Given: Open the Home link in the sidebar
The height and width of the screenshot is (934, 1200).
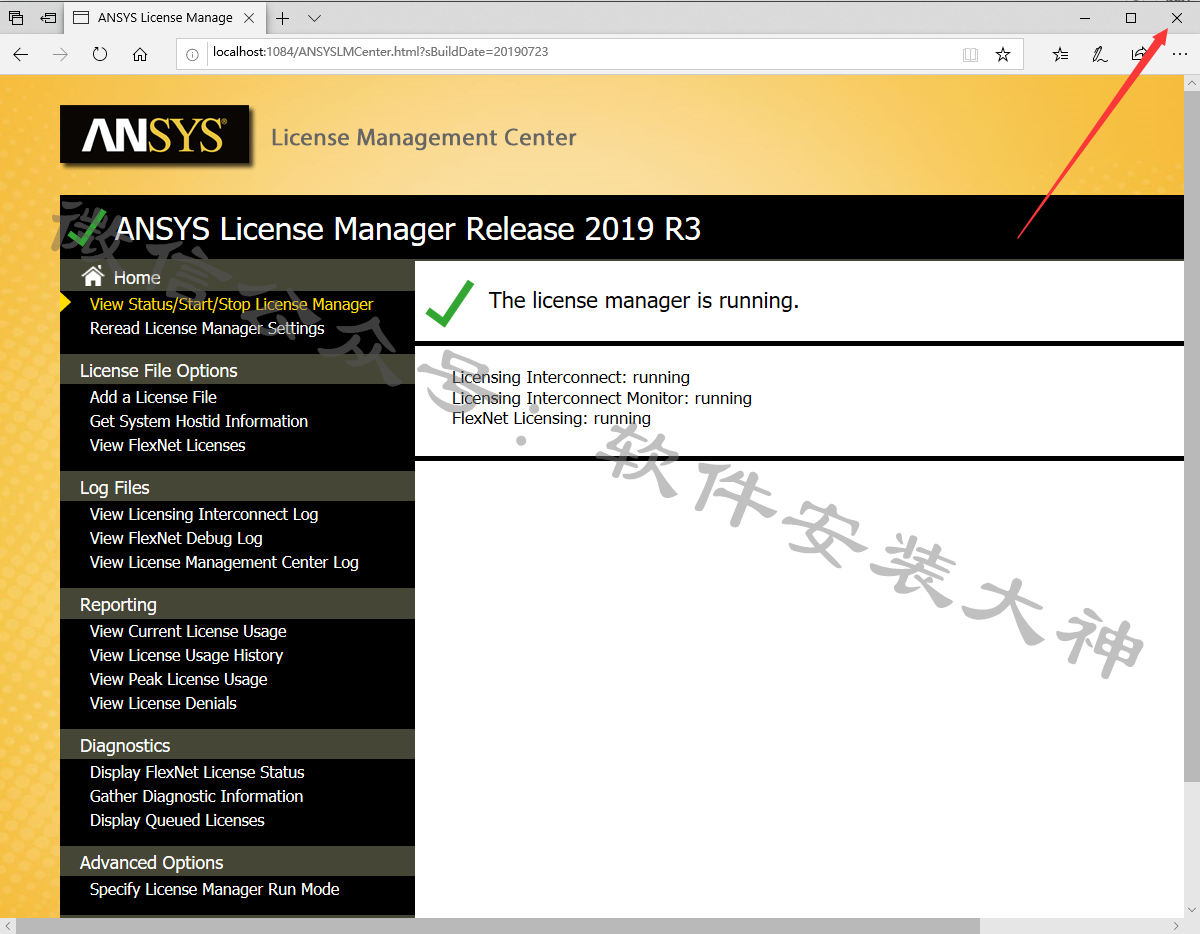Looking at the screenshot, I should tap(137, 278).
